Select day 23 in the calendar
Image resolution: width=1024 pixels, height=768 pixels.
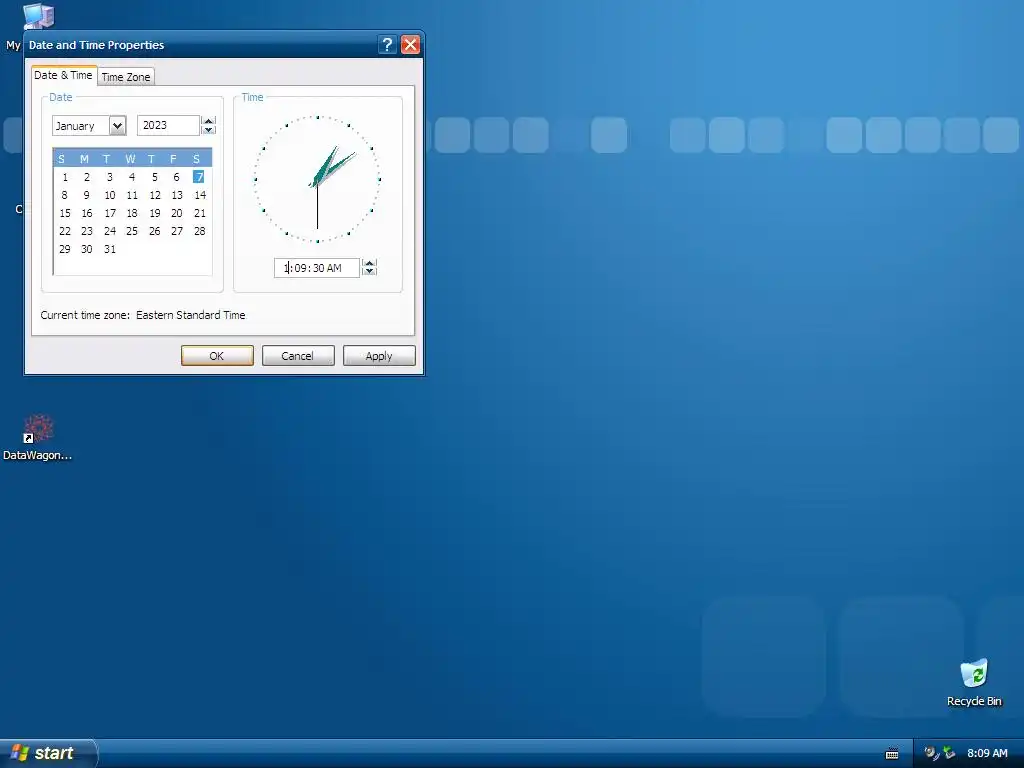pos(87,231)
